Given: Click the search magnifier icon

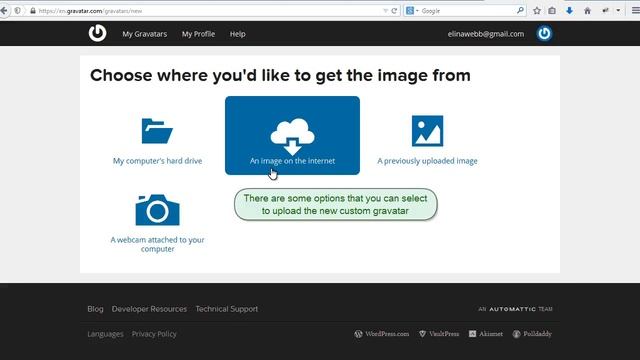Looking at the screenshot, I should (520, 11).
